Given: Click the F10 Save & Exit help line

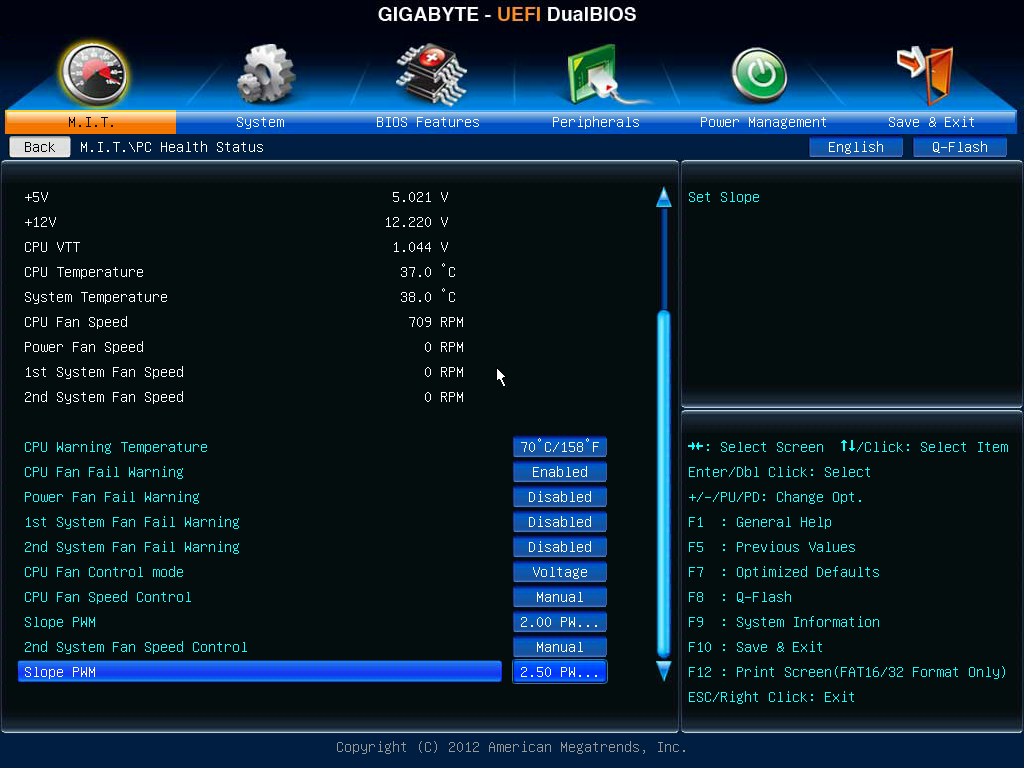Looking at the screenshot, I should (756, 647).
